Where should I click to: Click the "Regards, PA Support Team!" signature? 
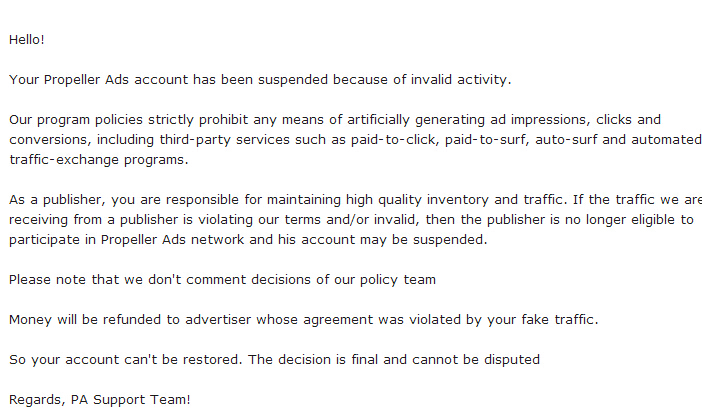(100, 400)
